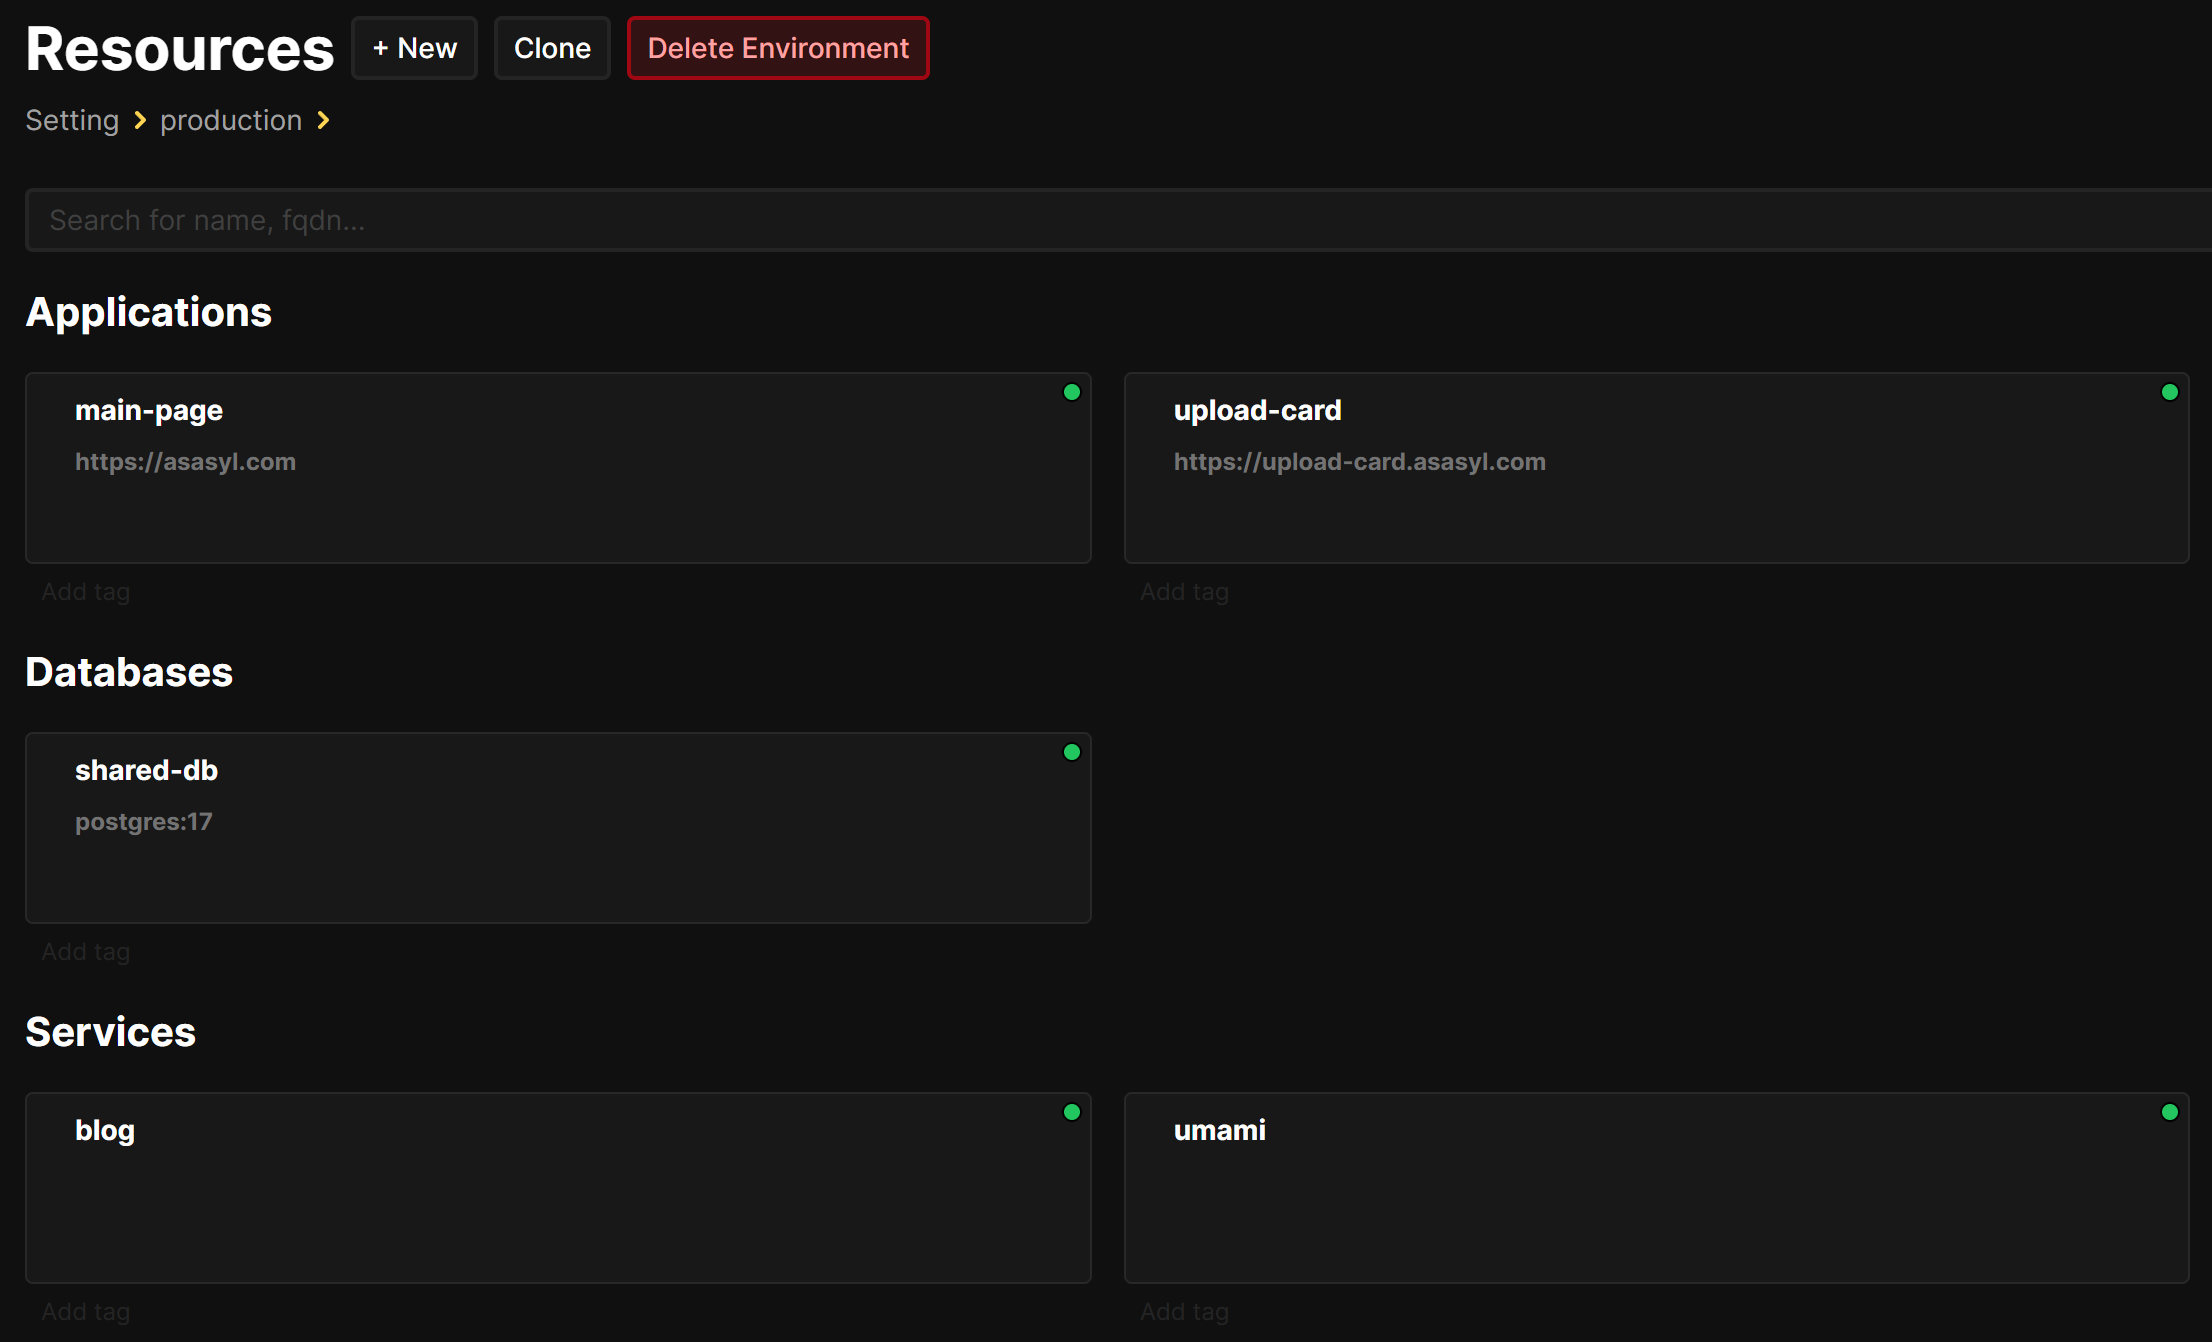
Task: Open the upload-card application
Action: click(x=1655, y=468)
